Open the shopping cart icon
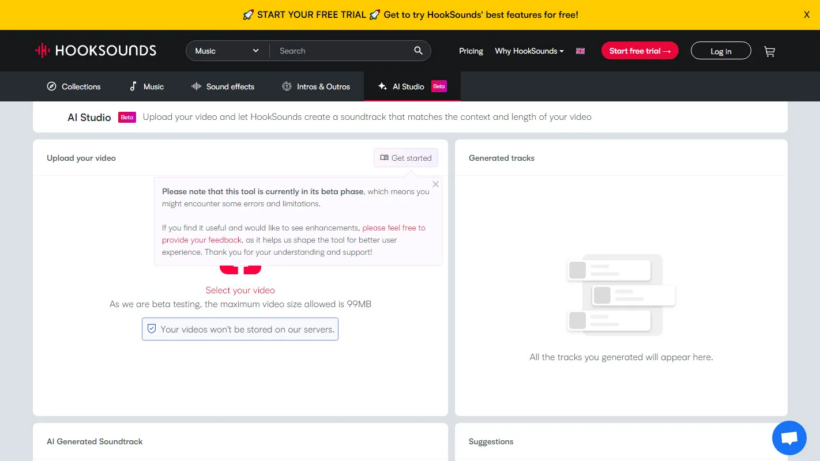820x461 pixels. 769,51
